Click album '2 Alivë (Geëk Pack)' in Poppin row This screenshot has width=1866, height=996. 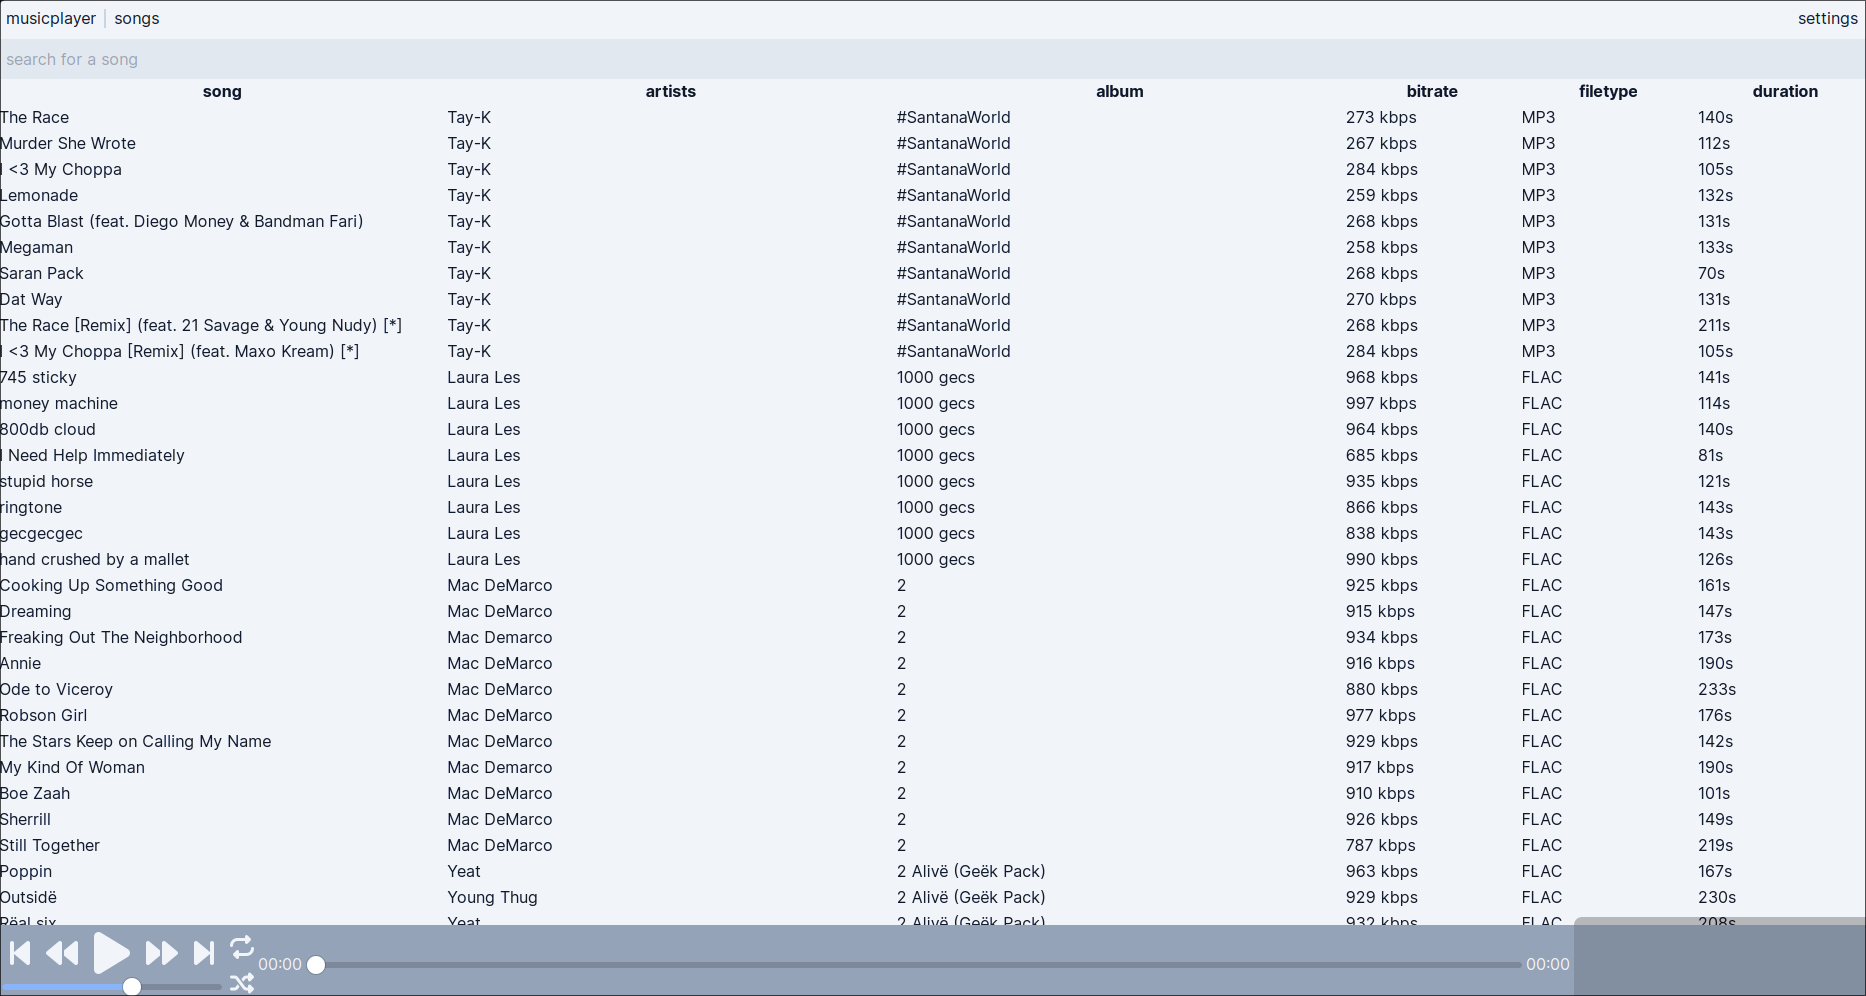(x=971, y=871)
